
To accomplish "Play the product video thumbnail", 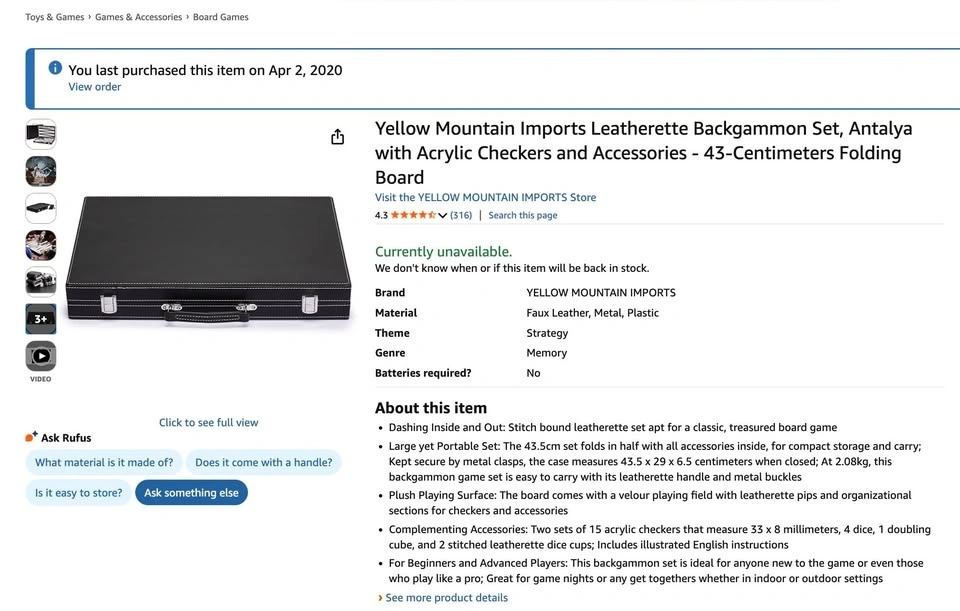I will (41, 356).
